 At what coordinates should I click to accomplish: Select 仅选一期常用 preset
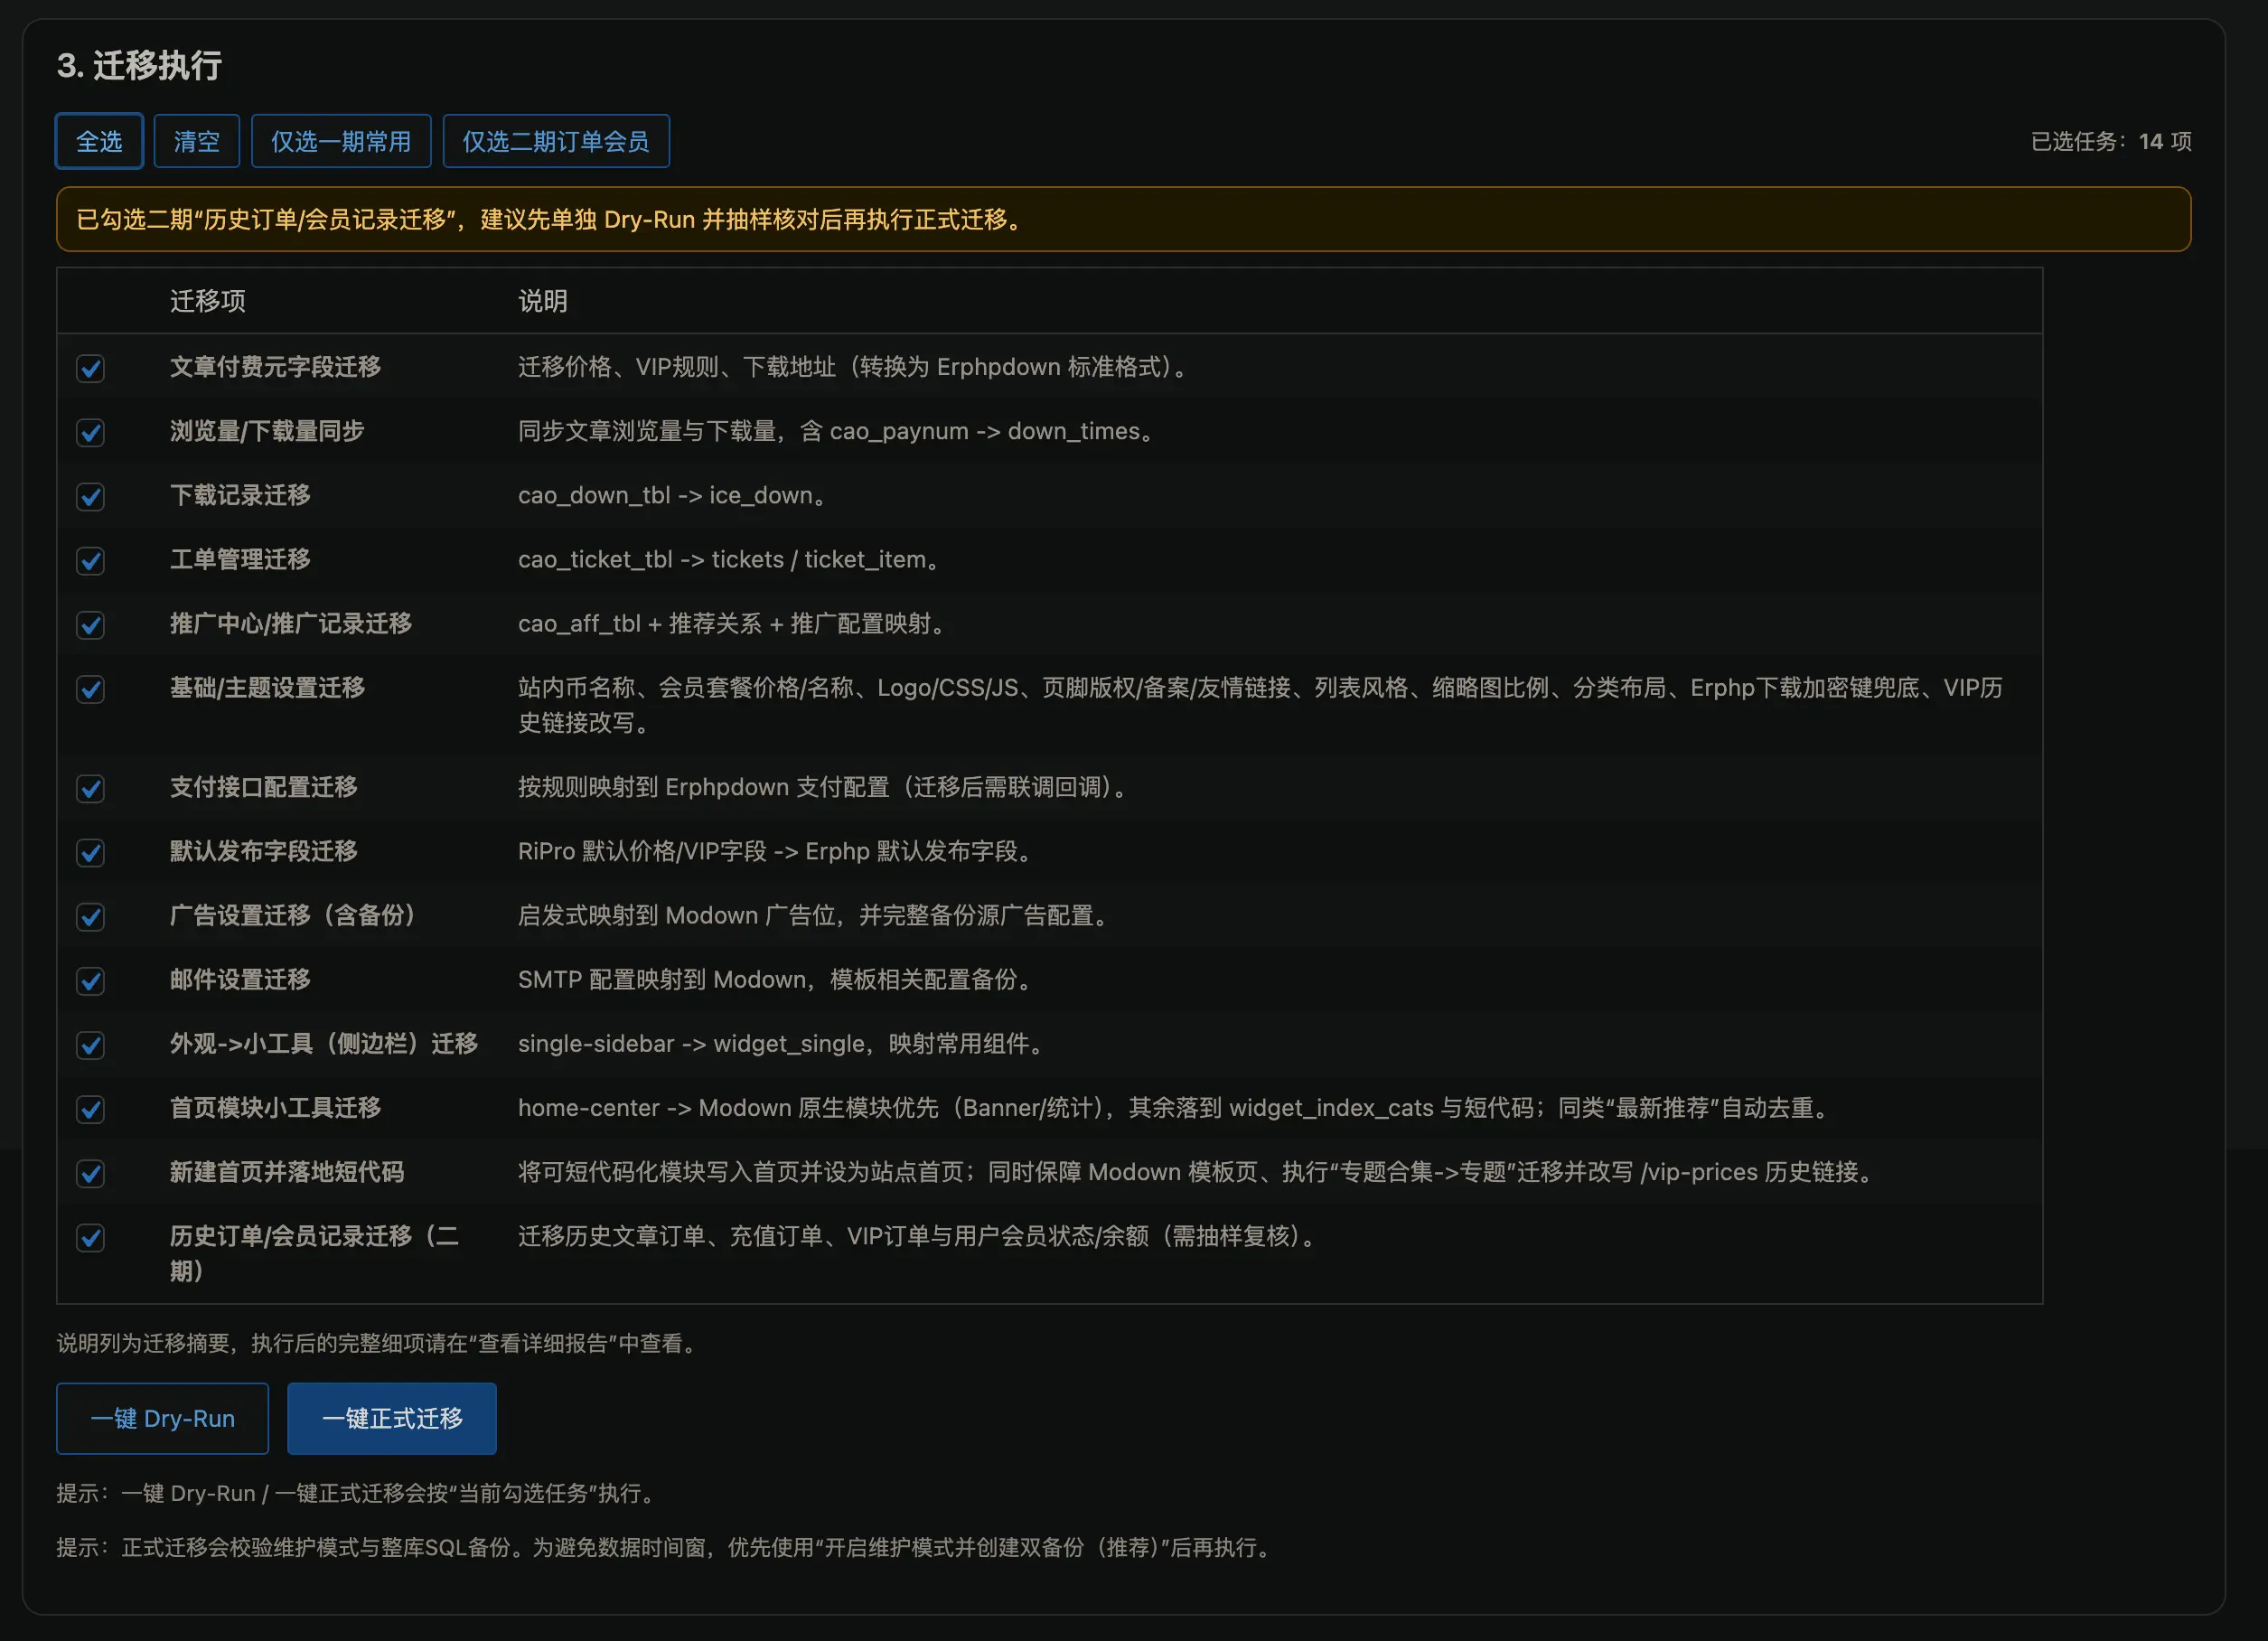click(341, 141)
